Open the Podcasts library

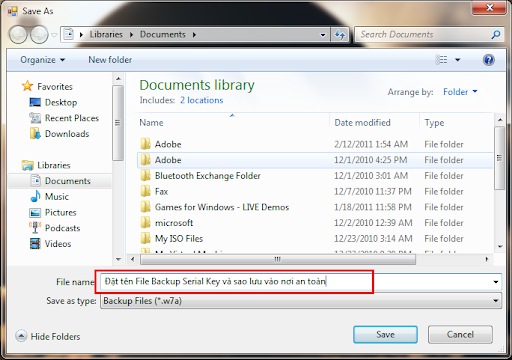click(62, 228)
